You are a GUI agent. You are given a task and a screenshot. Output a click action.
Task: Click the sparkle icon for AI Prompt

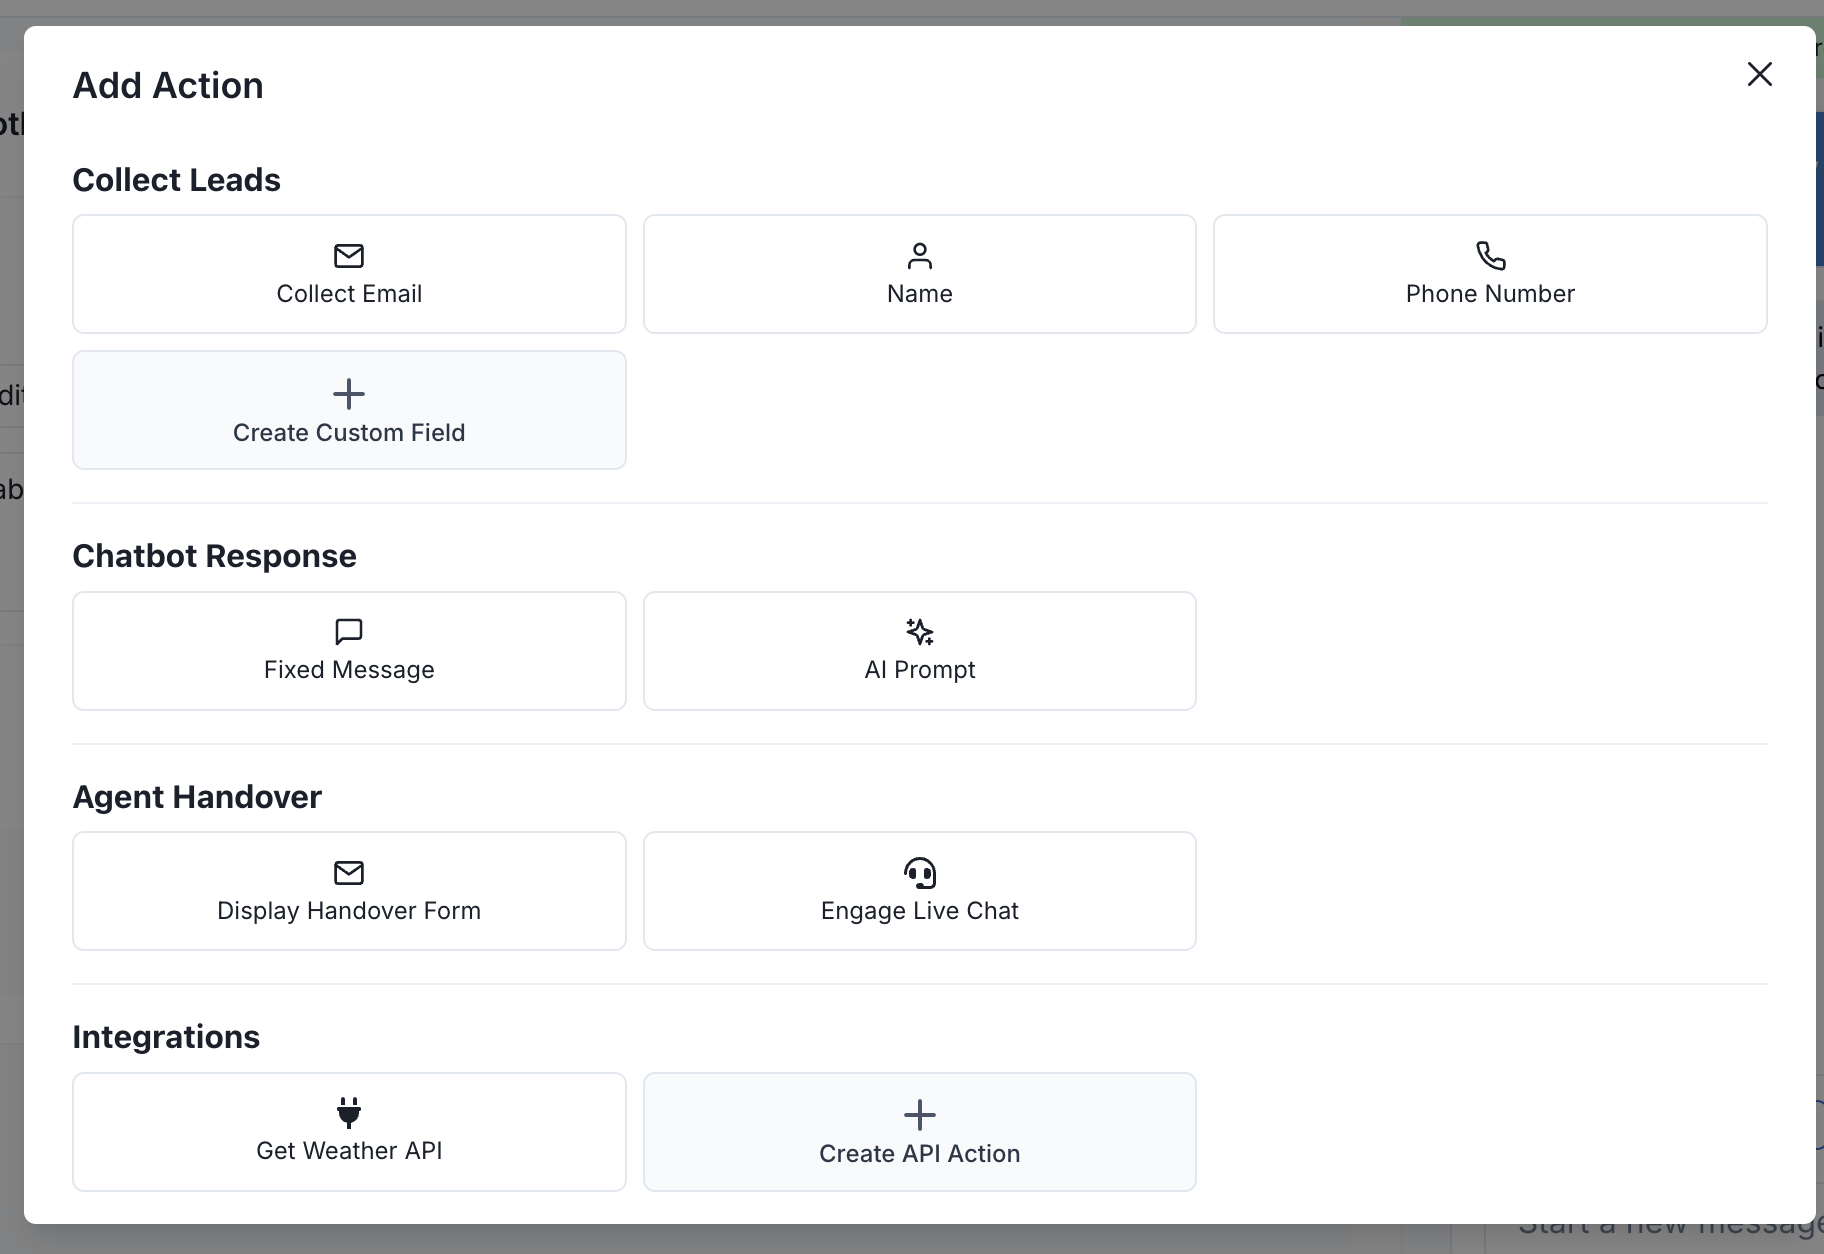[919, 632]
